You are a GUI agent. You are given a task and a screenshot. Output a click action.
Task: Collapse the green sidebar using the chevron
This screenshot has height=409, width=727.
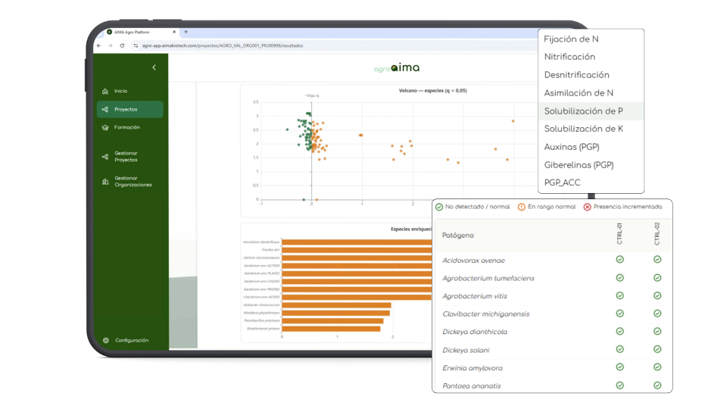coord(154,68)
